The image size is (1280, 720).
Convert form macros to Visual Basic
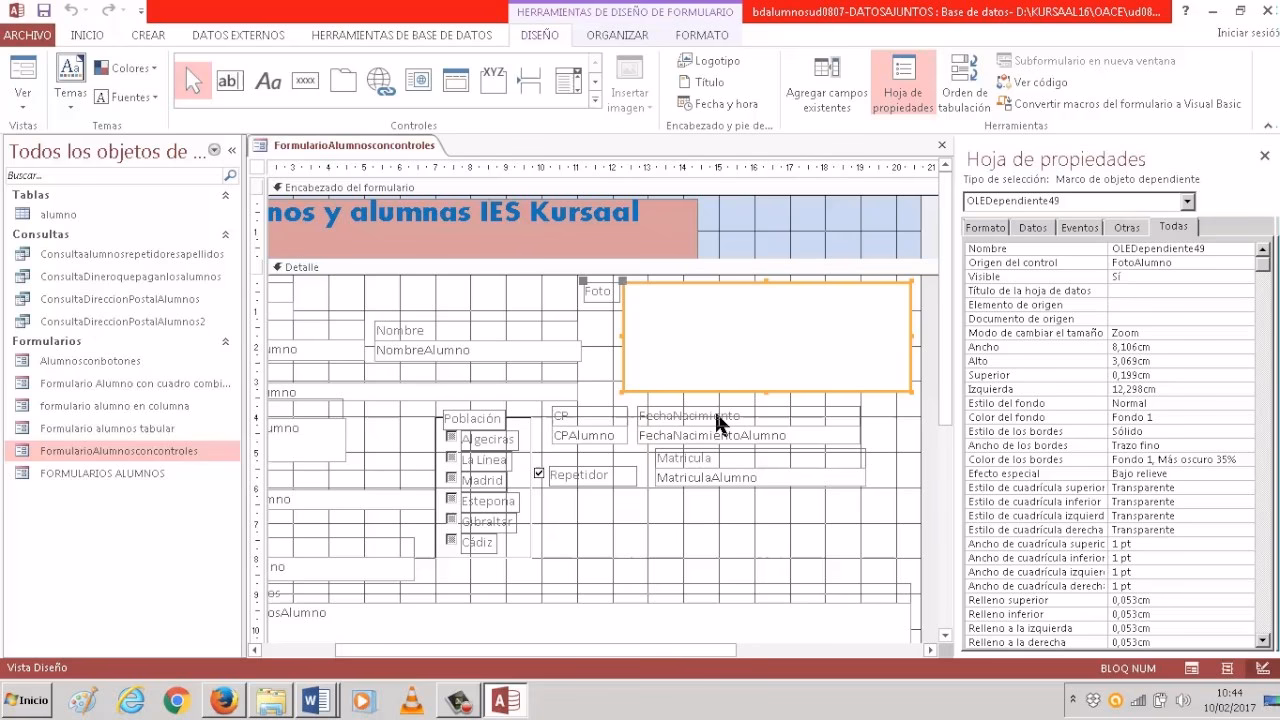(x=1119, y=104)
